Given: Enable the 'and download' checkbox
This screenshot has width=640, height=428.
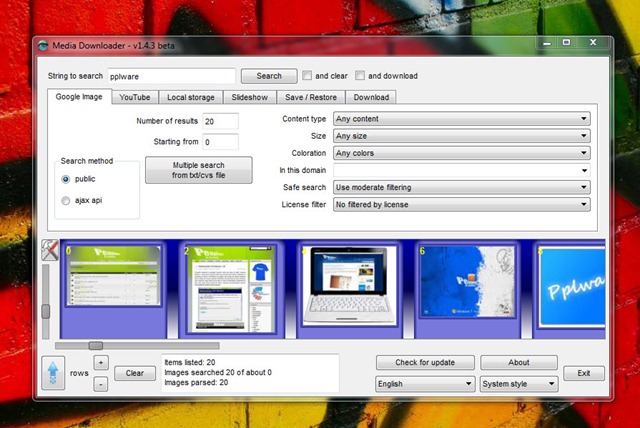Looking at the screenshot, I should coord(360,75).
